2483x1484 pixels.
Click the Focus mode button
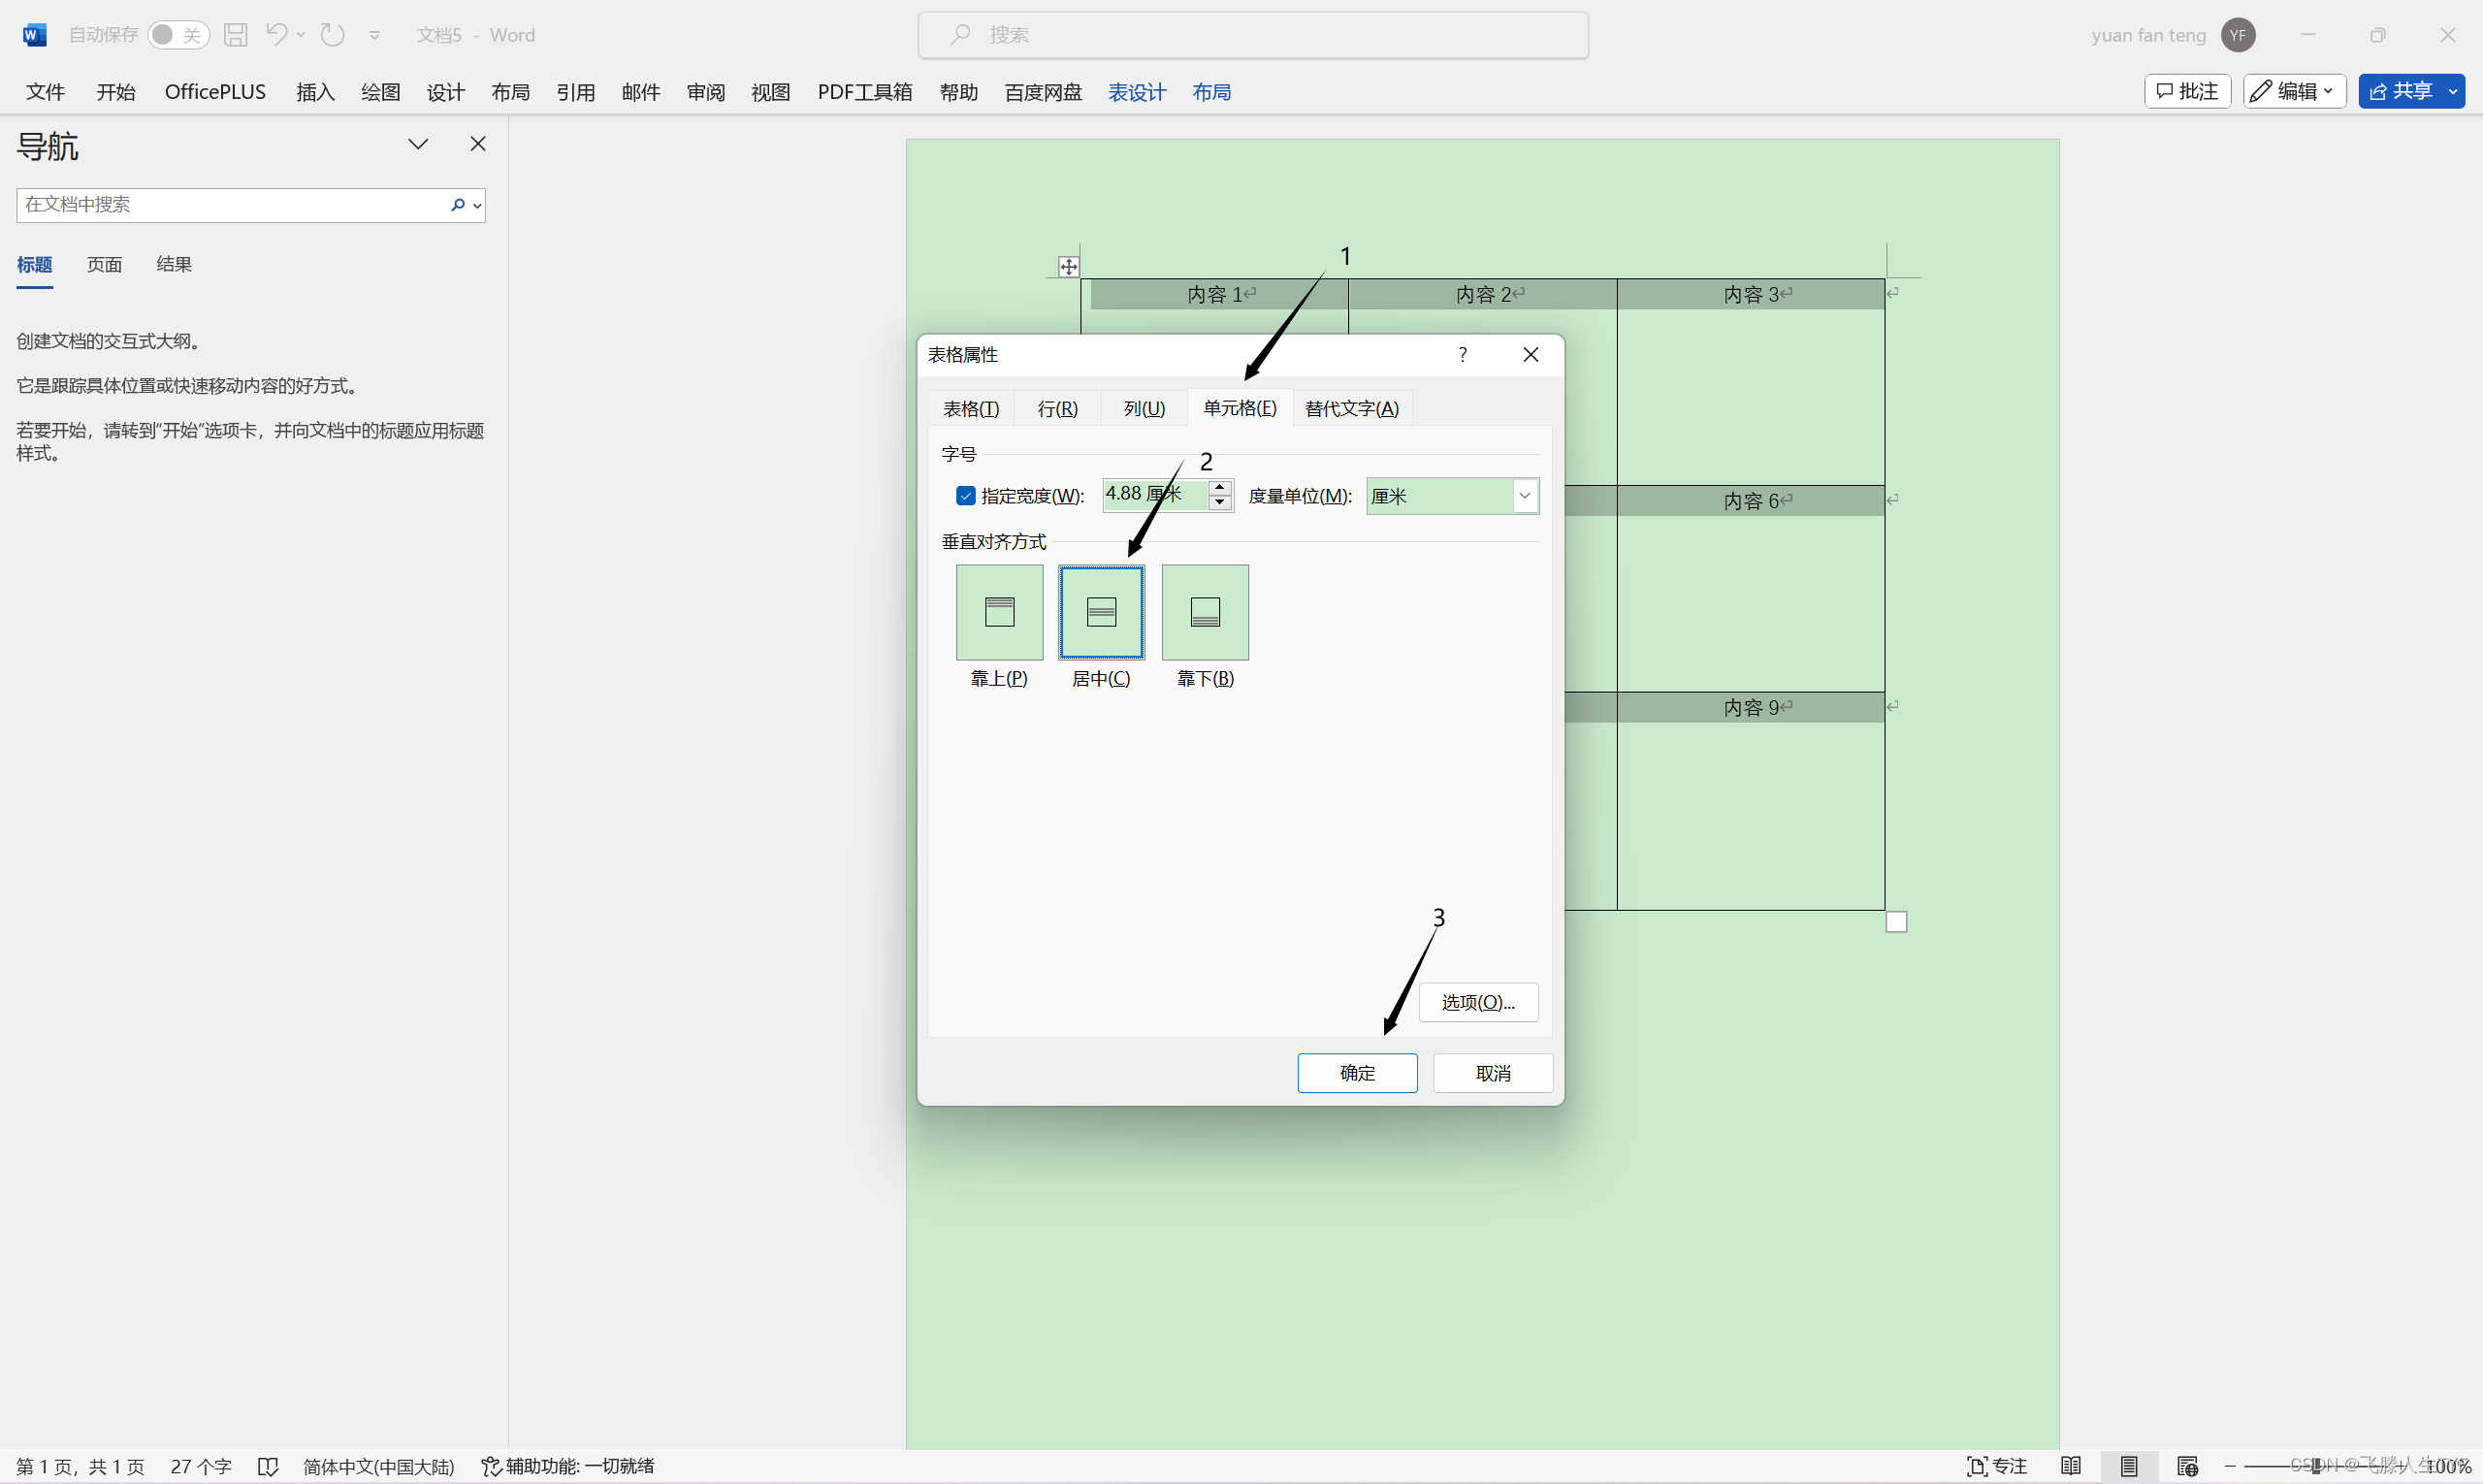pos(1997,1466)
